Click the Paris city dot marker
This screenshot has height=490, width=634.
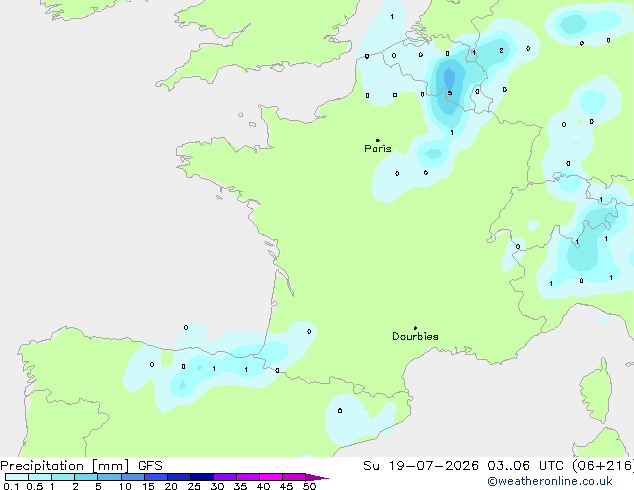(x=378, y=140)
